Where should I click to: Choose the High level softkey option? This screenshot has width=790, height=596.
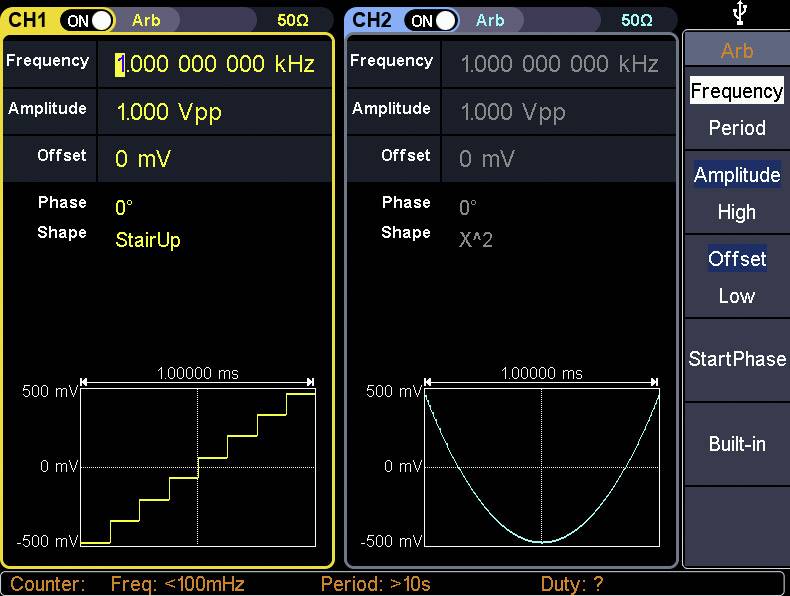736,212
